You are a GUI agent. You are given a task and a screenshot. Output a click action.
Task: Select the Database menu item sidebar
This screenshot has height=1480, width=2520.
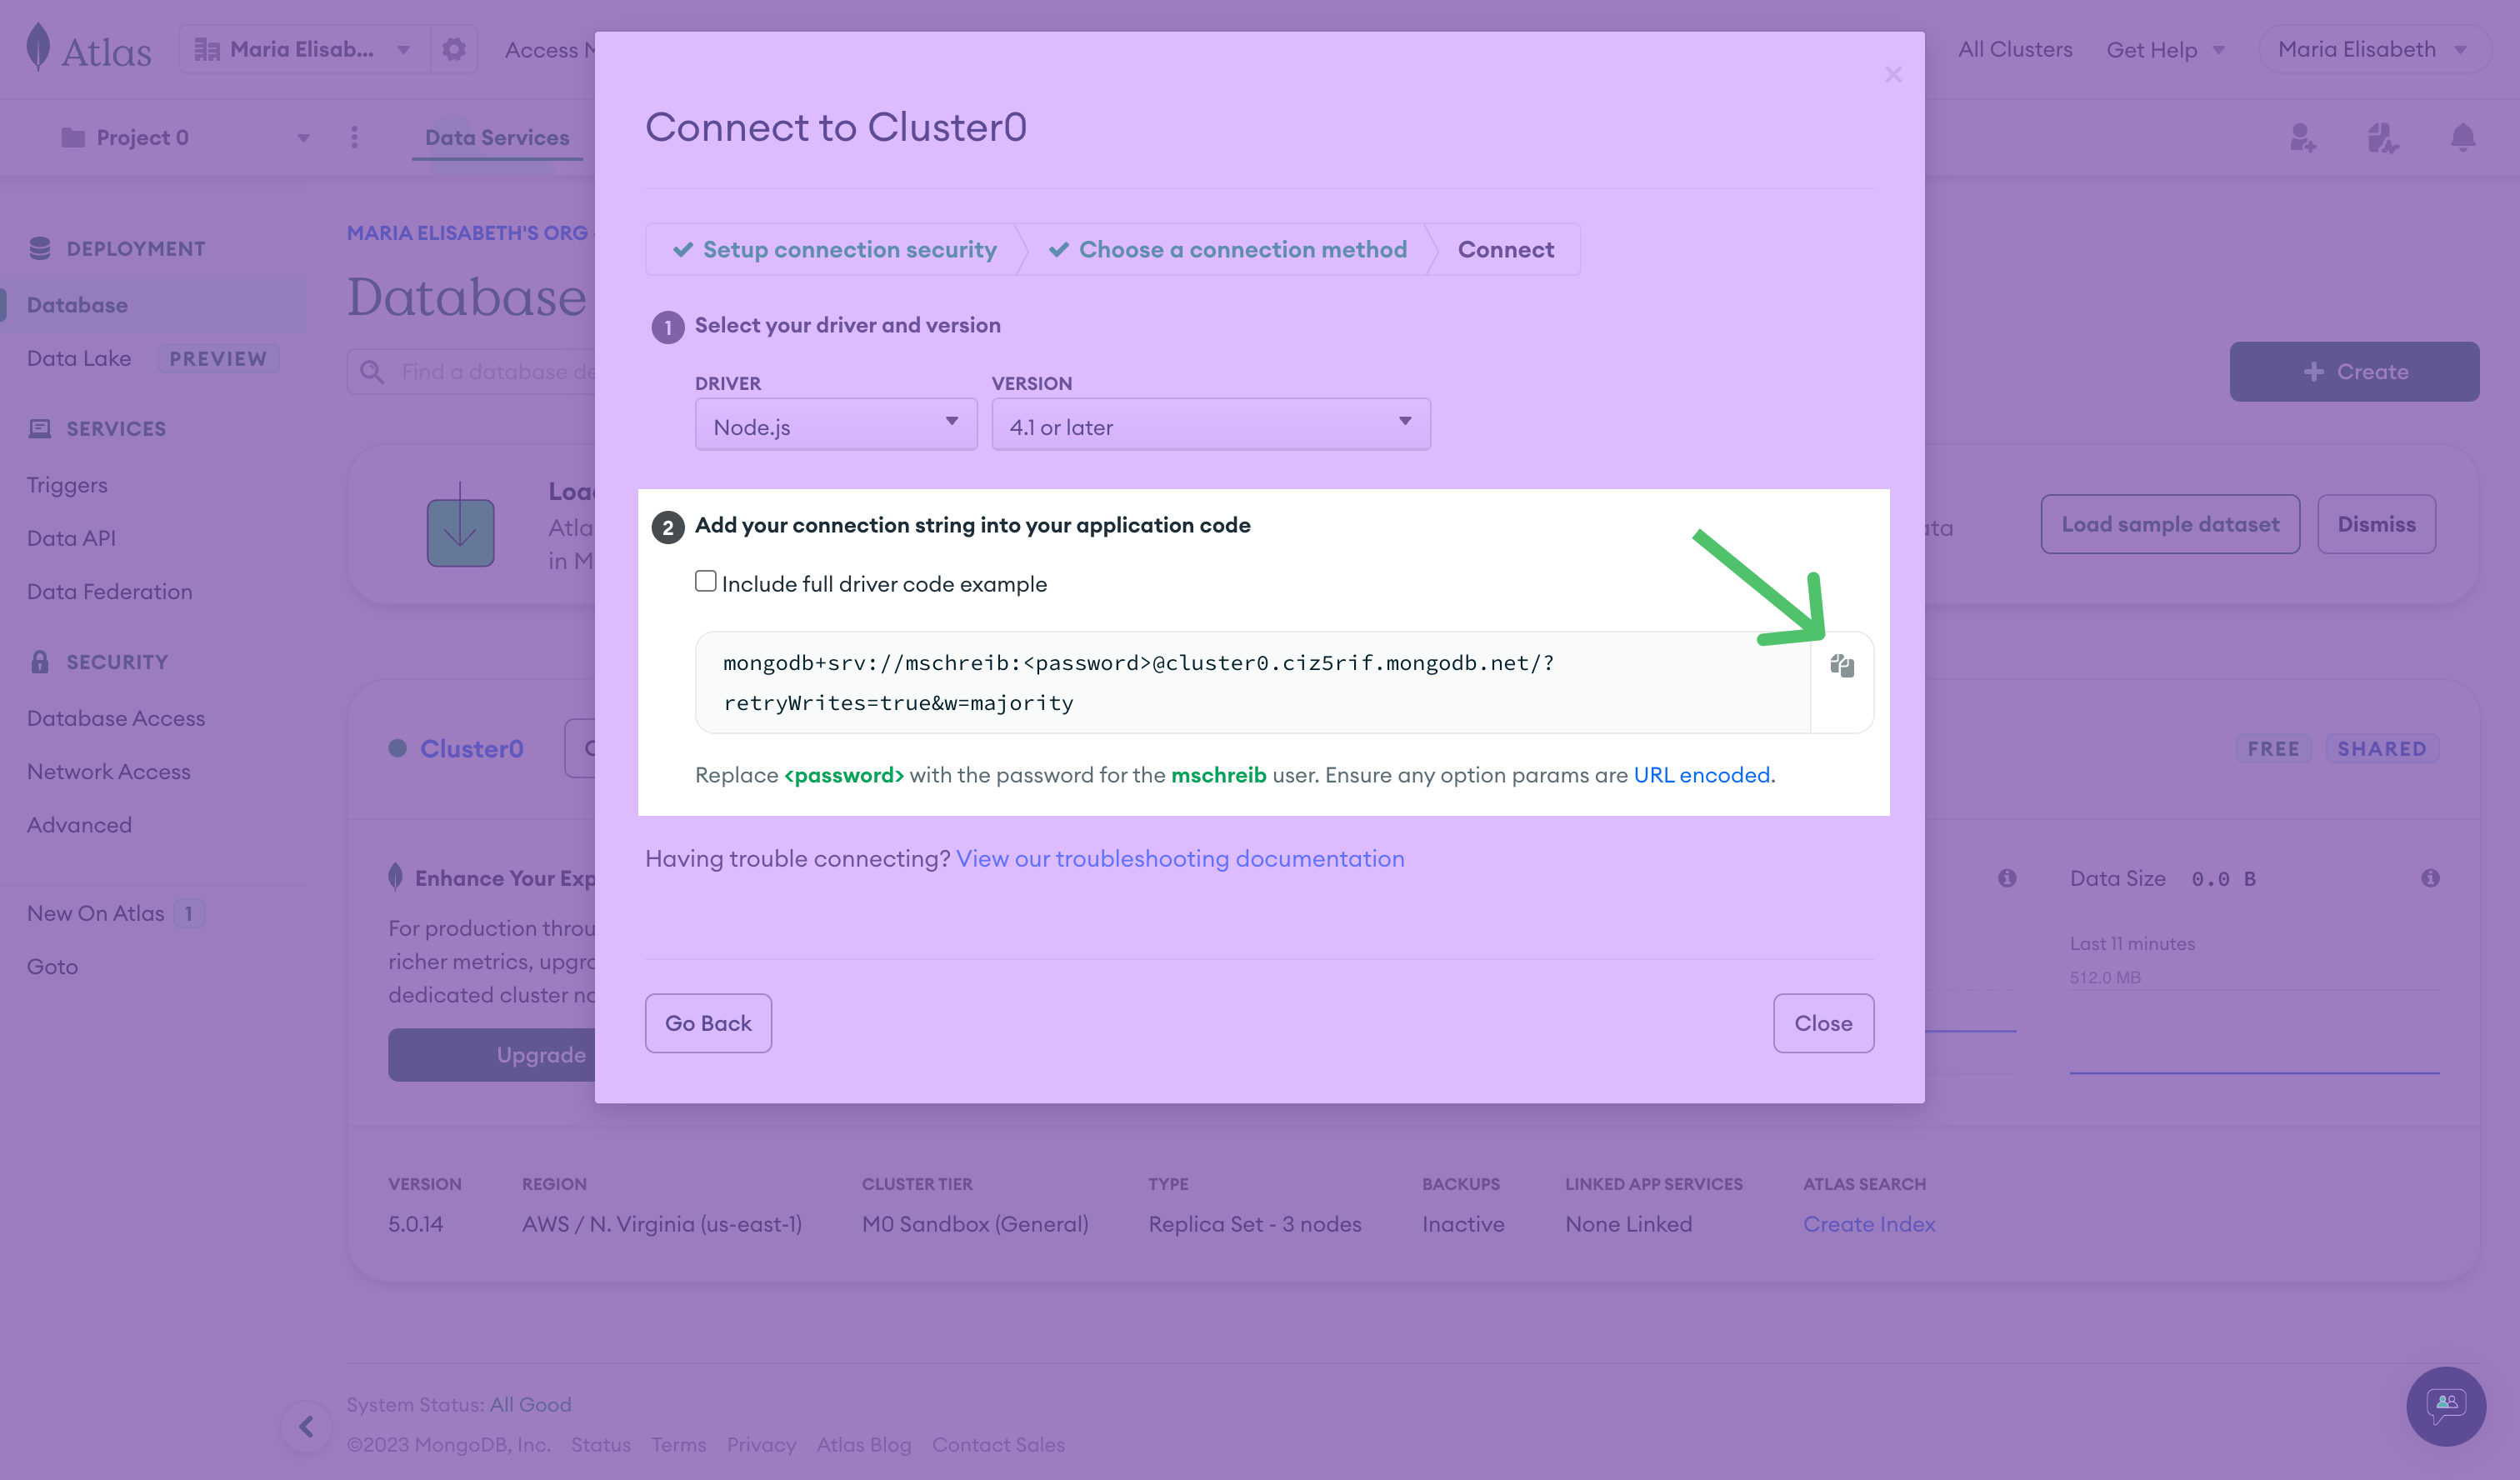pyautogui.click(x=77, y=303)
